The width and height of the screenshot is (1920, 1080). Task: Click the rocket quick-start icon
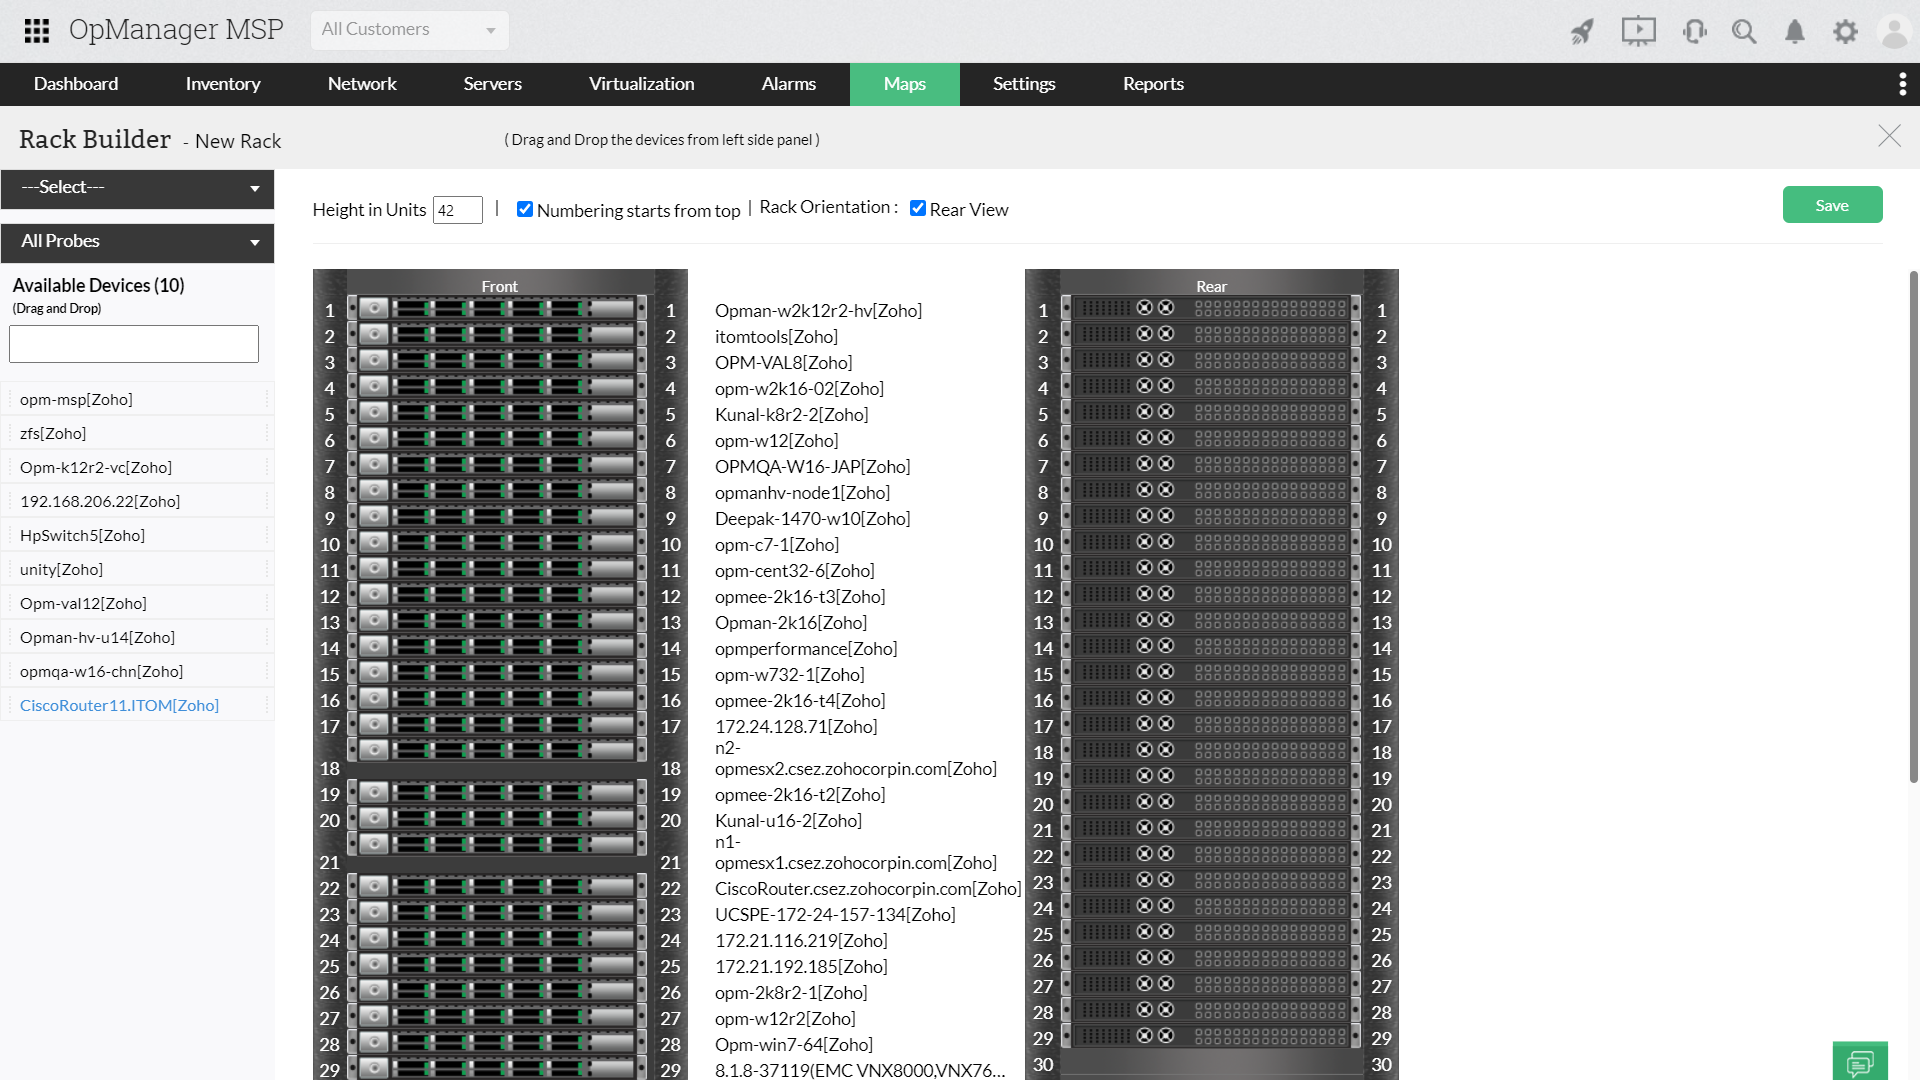coord(1582,31)
